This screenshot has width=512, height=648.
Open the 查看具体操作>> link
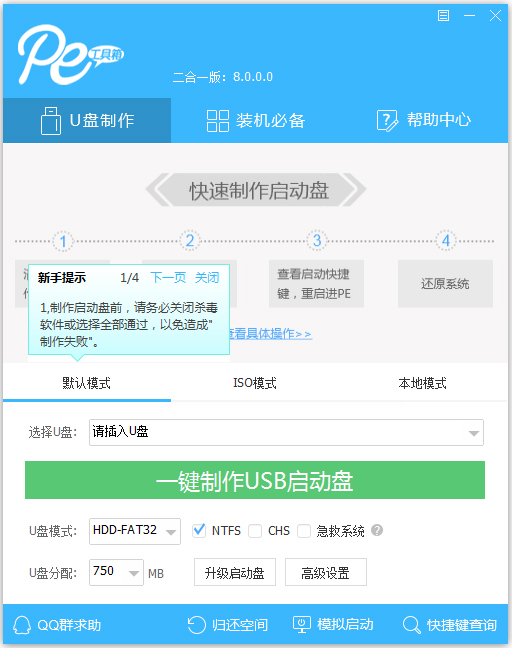[x=271, y=334]
